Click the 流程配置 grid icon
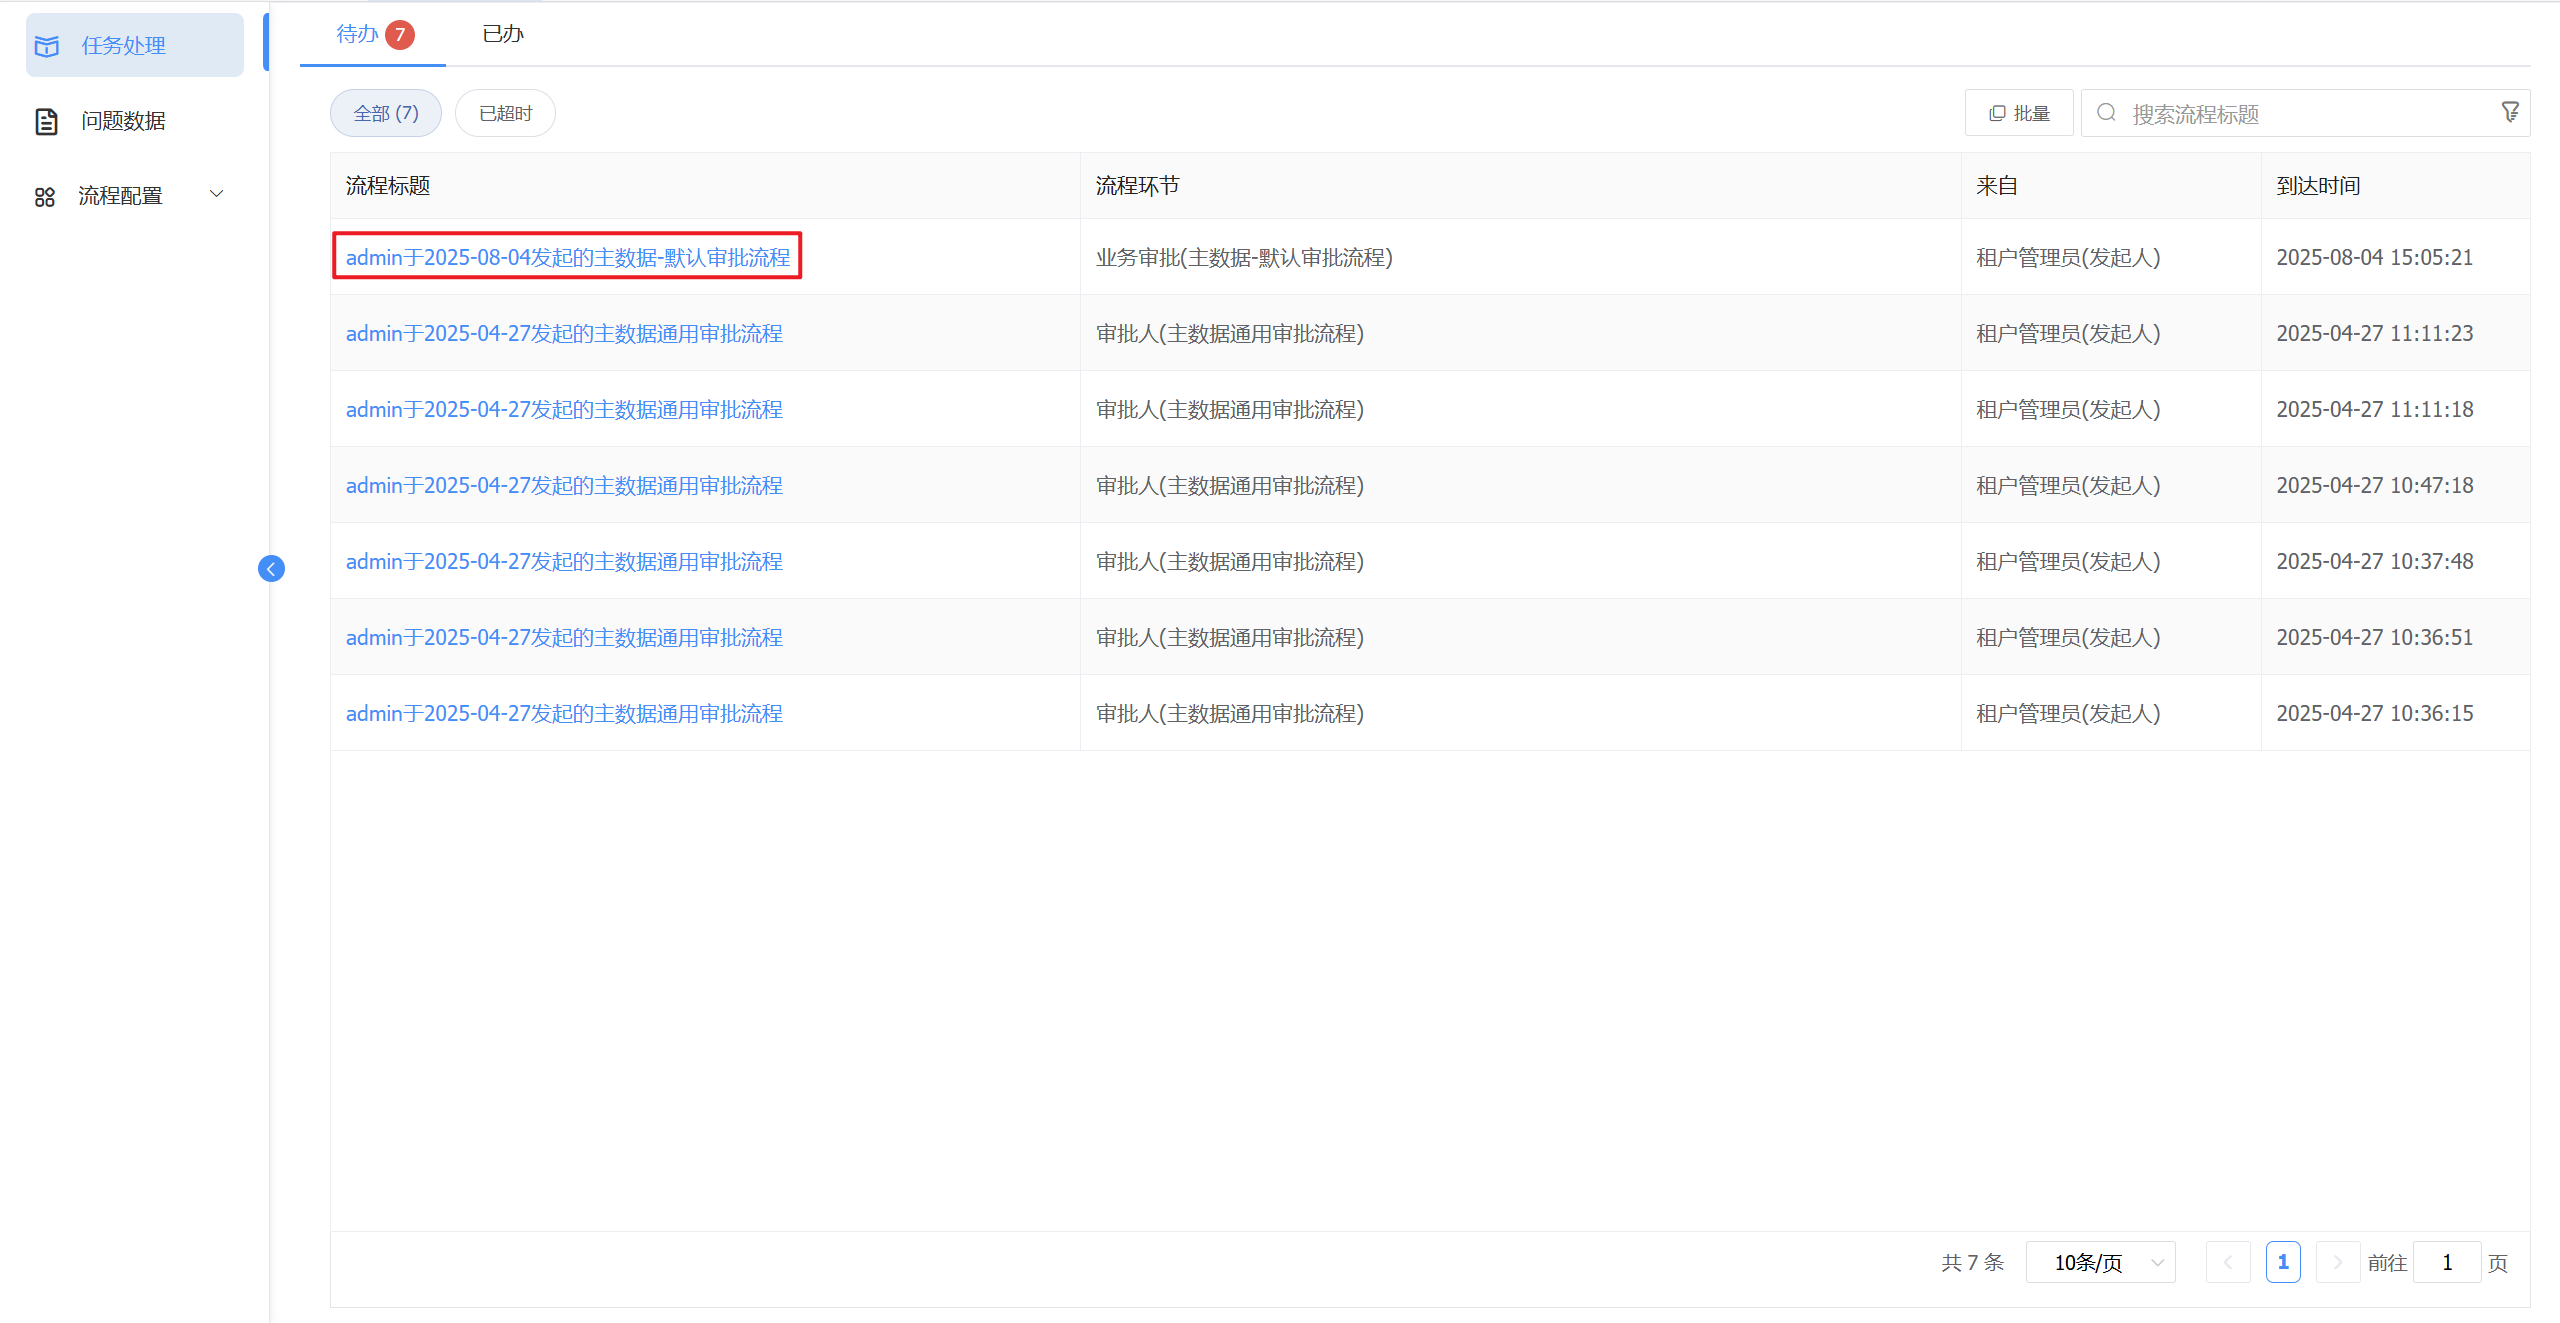Image resolution: width=2560 pixels, height=1323 pixels. tap(45, 196)
